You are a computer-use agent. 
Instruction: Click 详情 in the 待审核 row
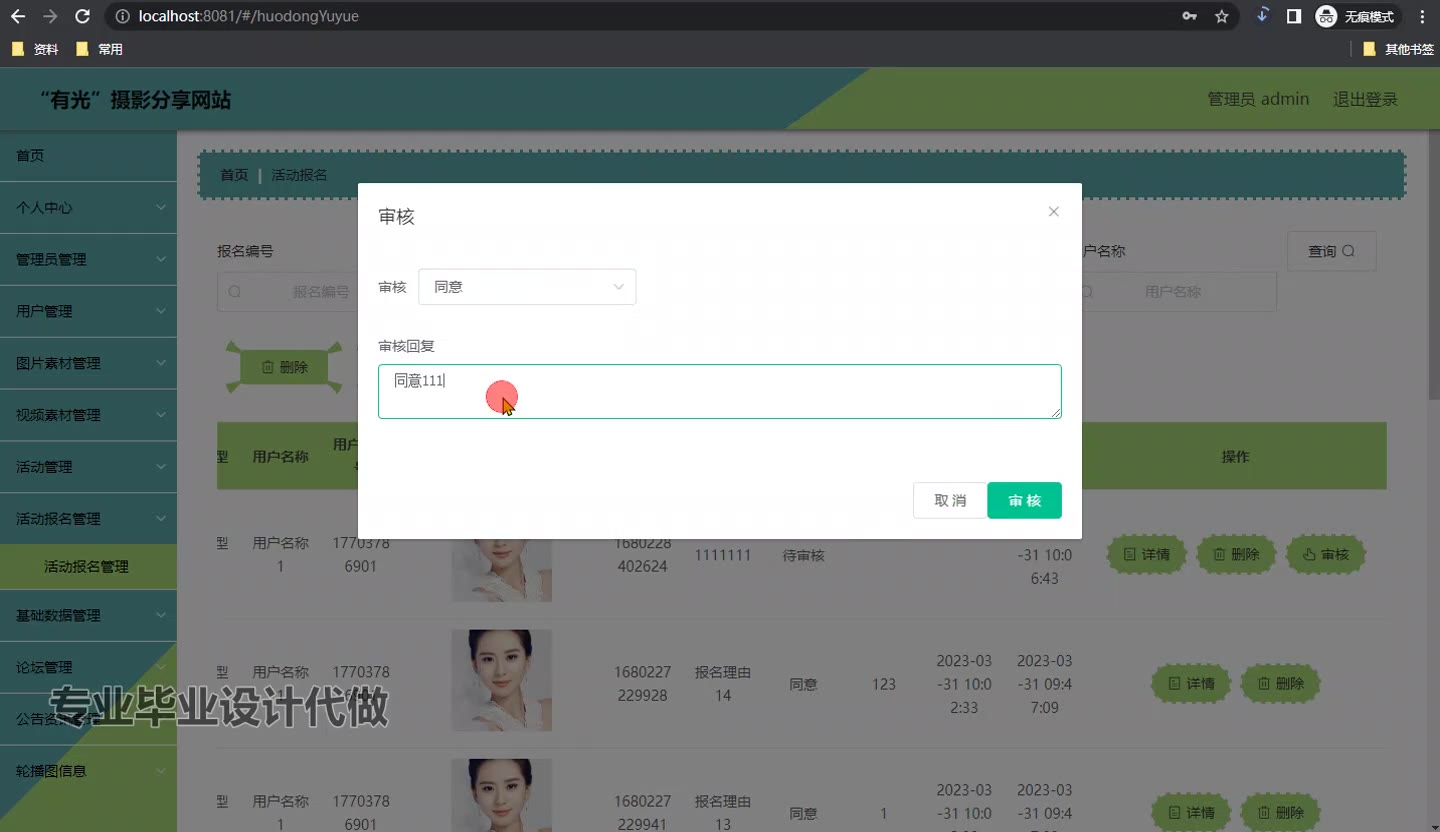pos(1146,554)
